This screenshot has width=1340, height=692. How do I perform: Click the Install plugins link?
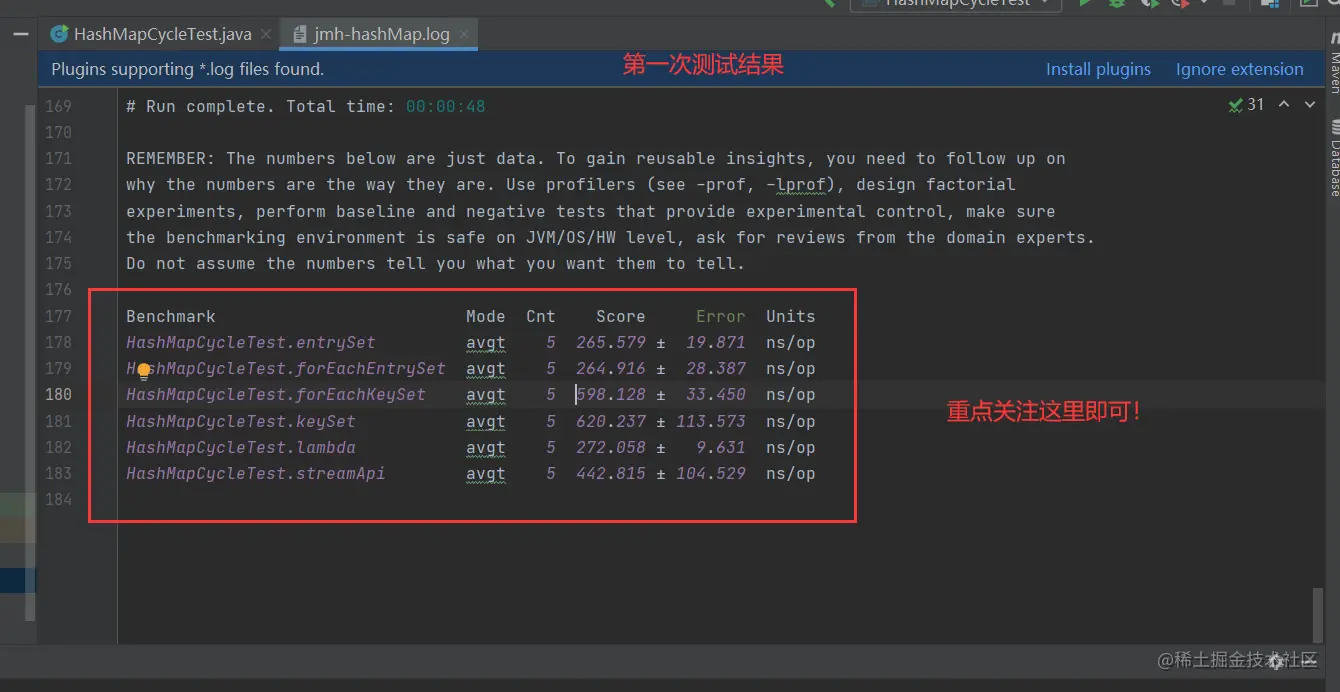1098,69
